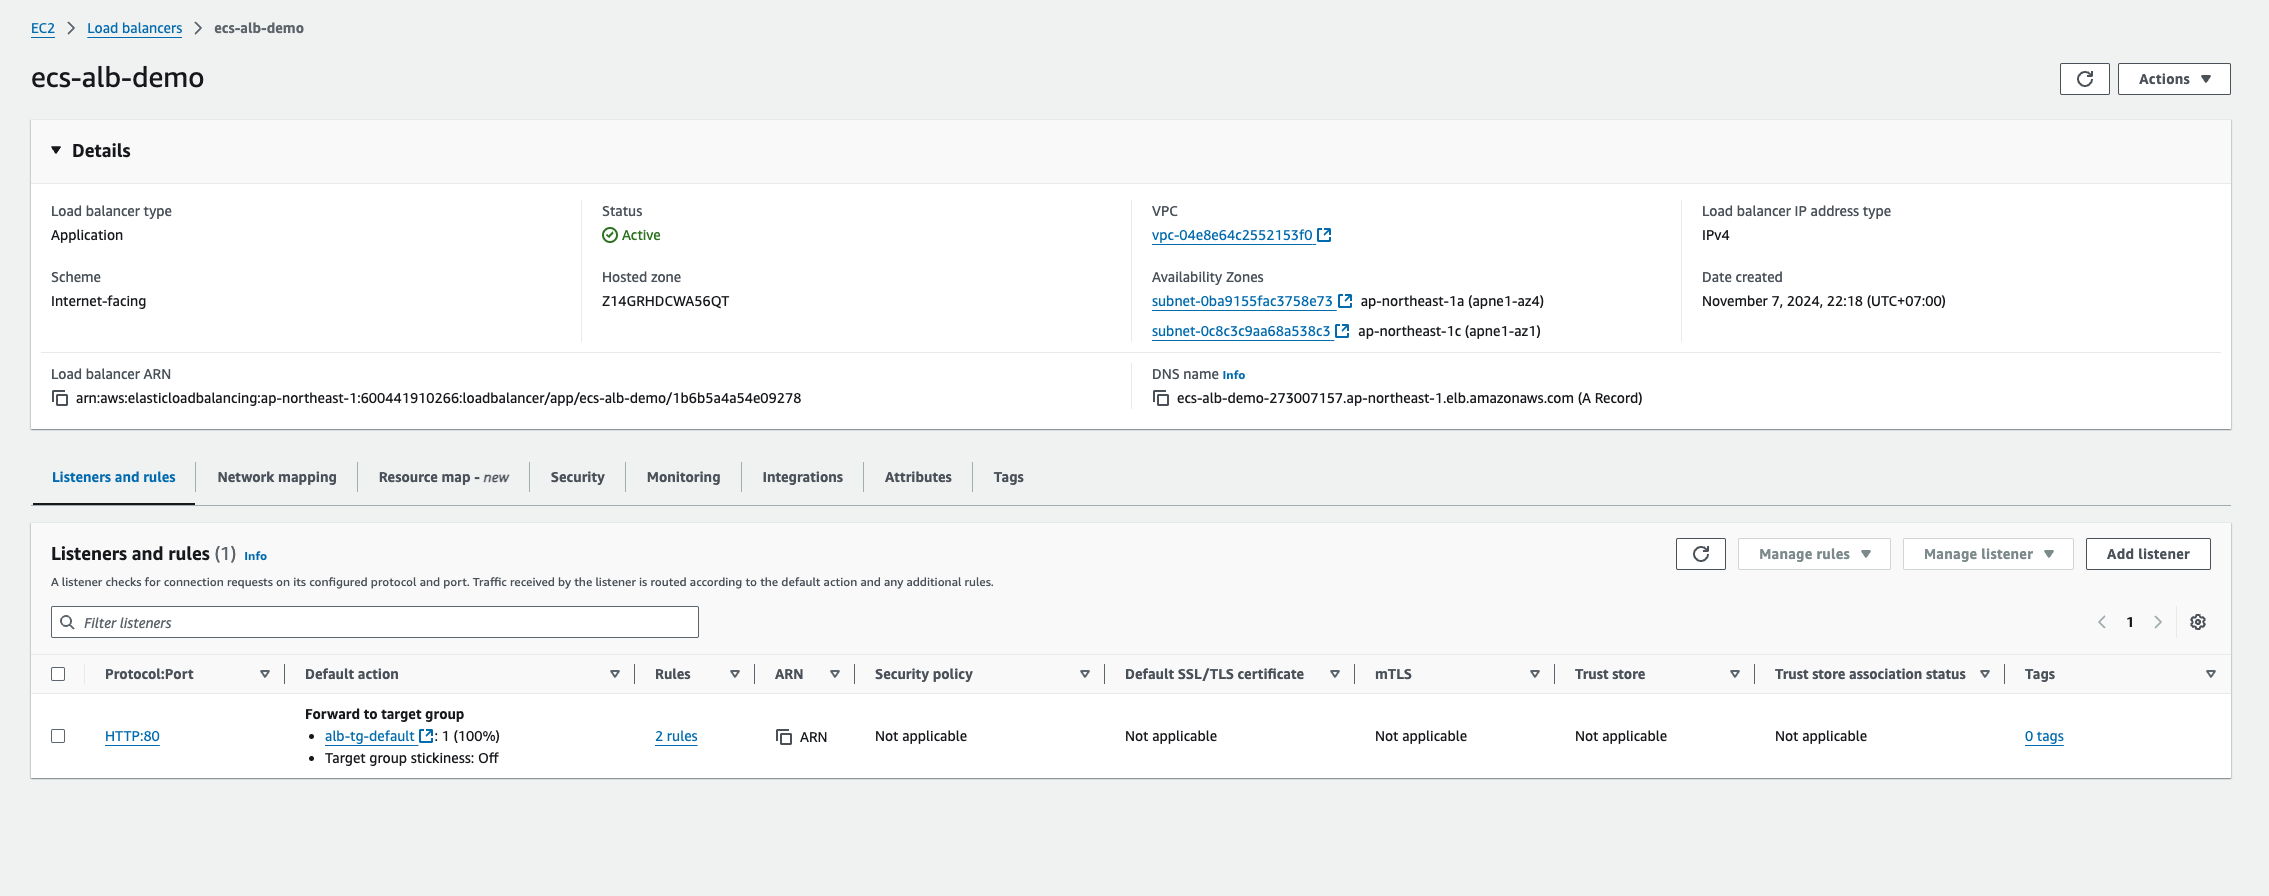Collapse the Details section
The image size is (2269, 896).
[56, 150]
